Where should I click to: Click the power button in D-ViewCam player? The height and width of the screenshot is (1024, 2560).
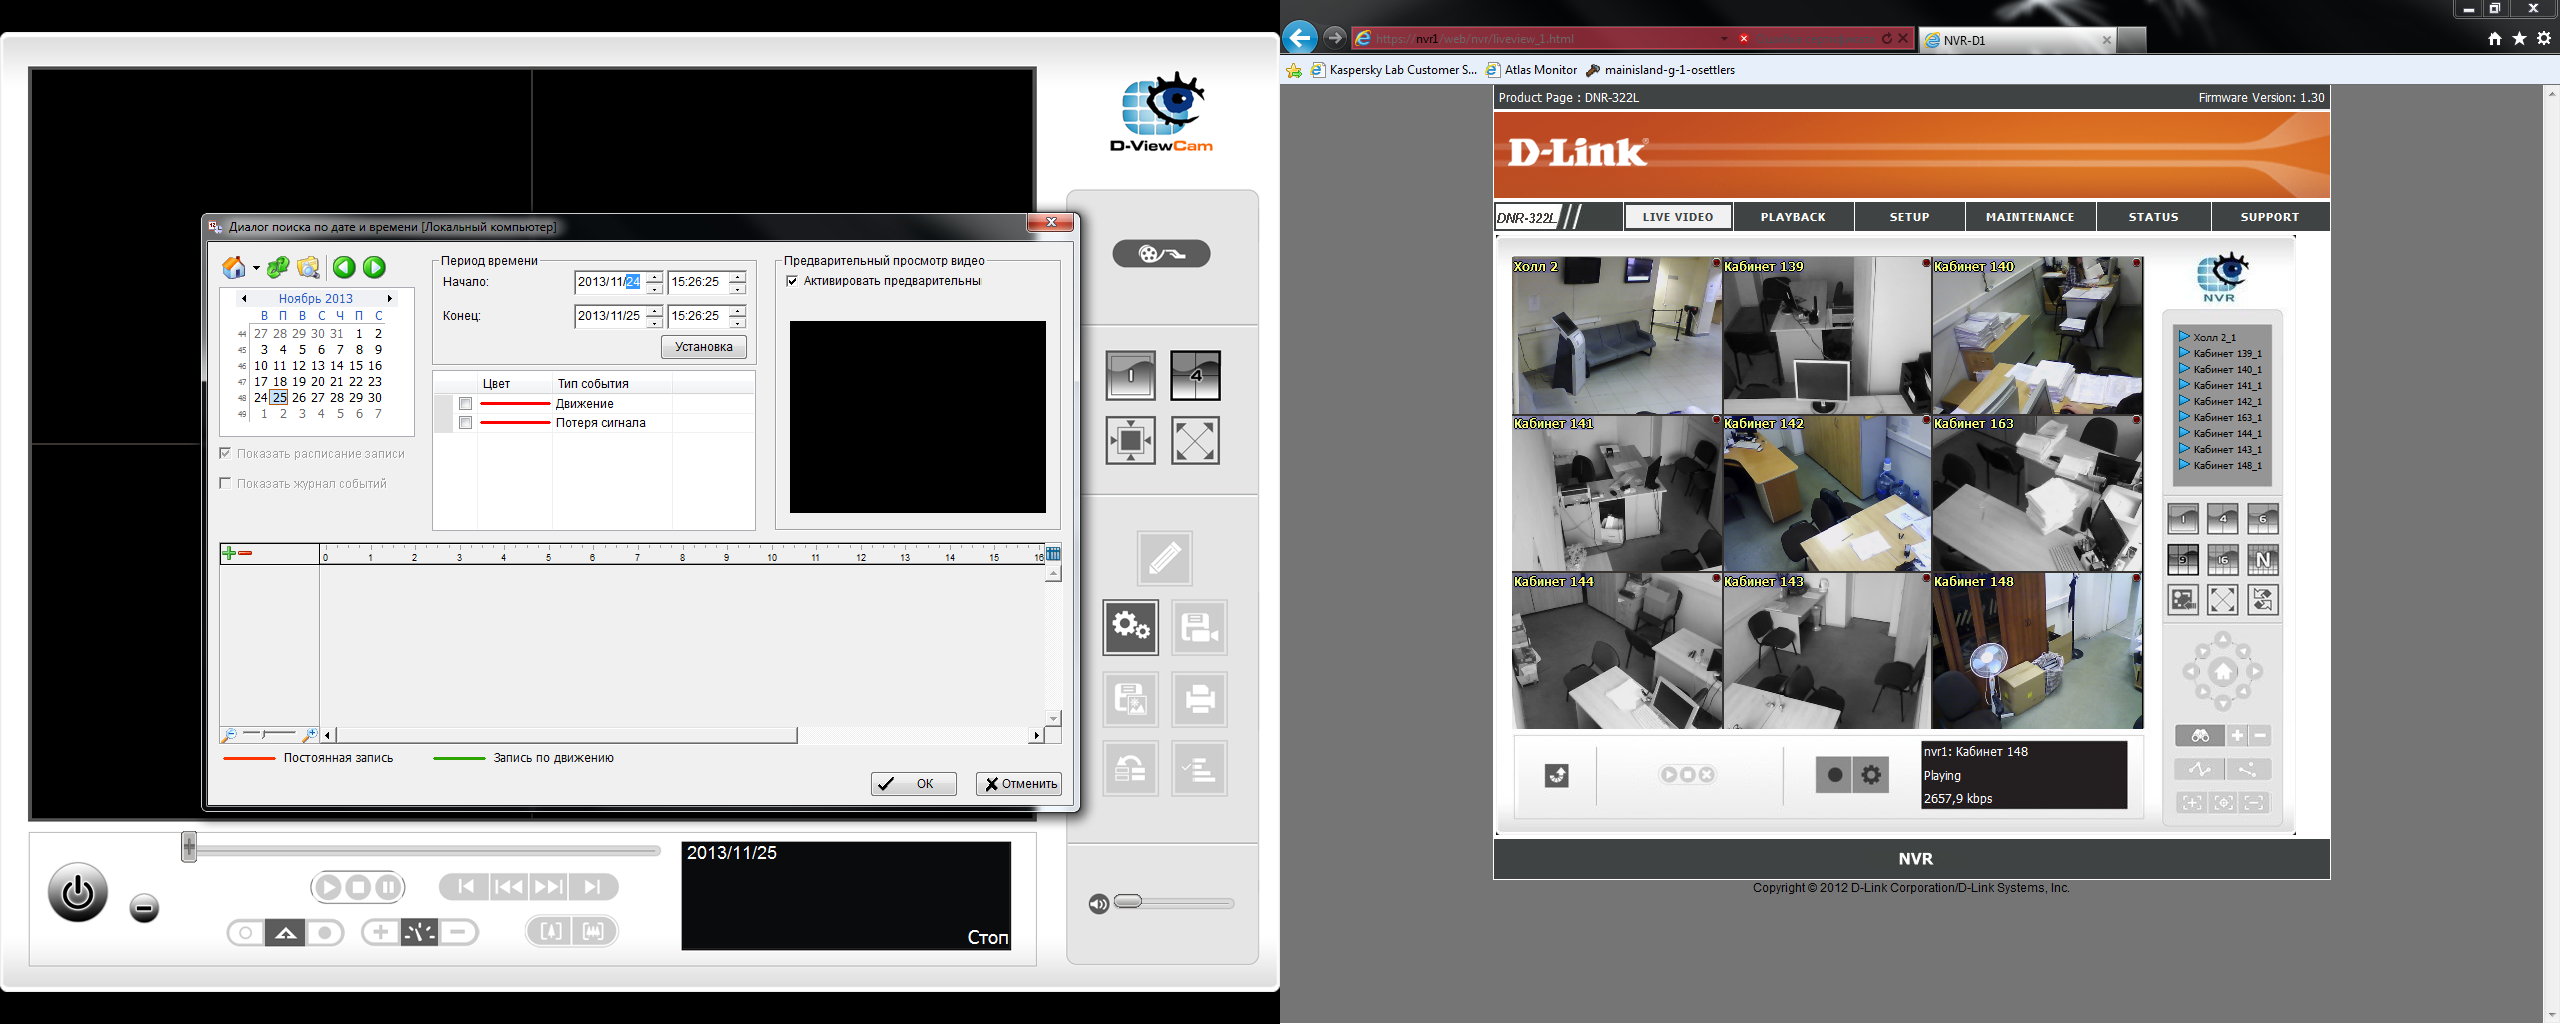(x=78, y=892)
